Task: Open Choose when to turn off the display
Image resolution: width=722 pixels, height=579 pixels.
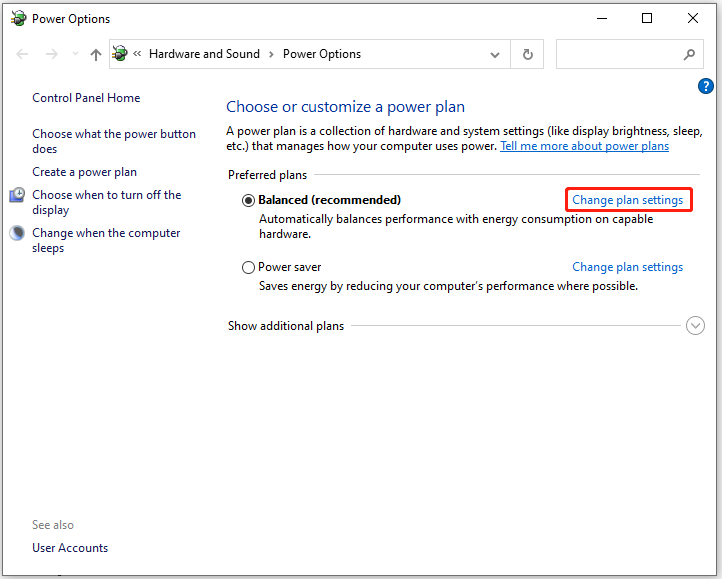Action: coord(106,202)
